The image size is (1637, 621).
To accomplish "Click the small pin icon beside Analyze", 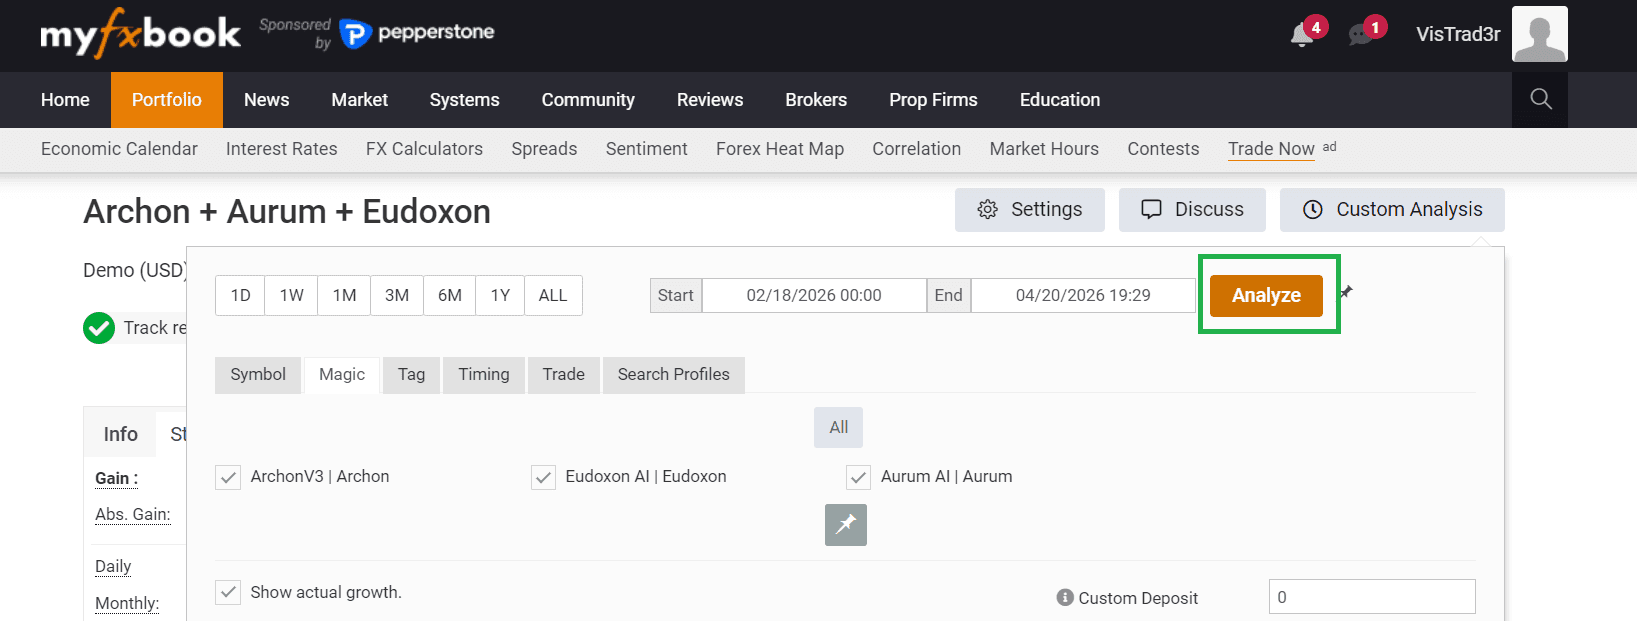I will click(1346, 292).
